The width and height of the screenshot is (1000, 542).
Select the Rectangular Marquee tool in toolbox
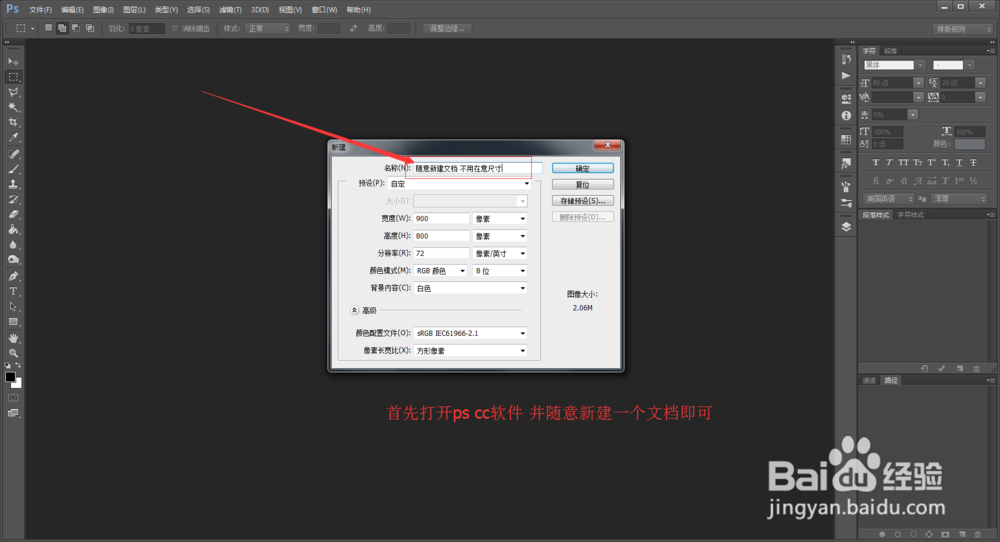(13, 77)
